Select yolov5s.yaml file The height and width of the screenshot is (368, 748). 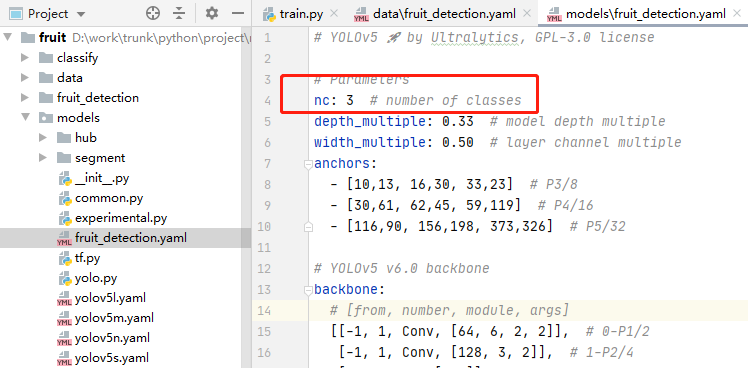(x=112, y=357)
